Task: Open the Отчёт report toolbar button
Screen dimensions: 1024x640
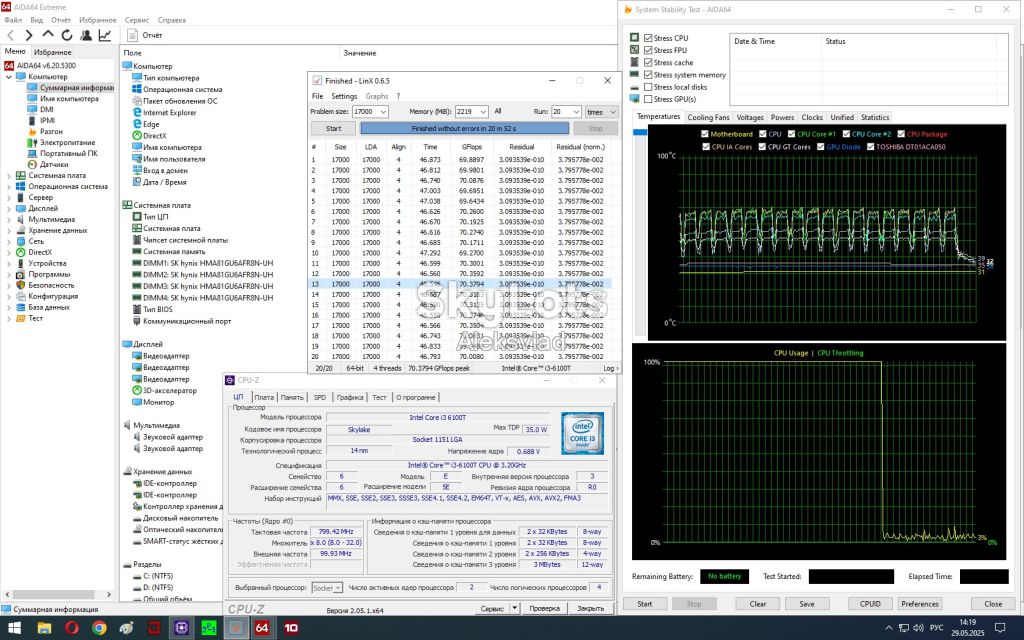Action: click(x=145, y=35)
